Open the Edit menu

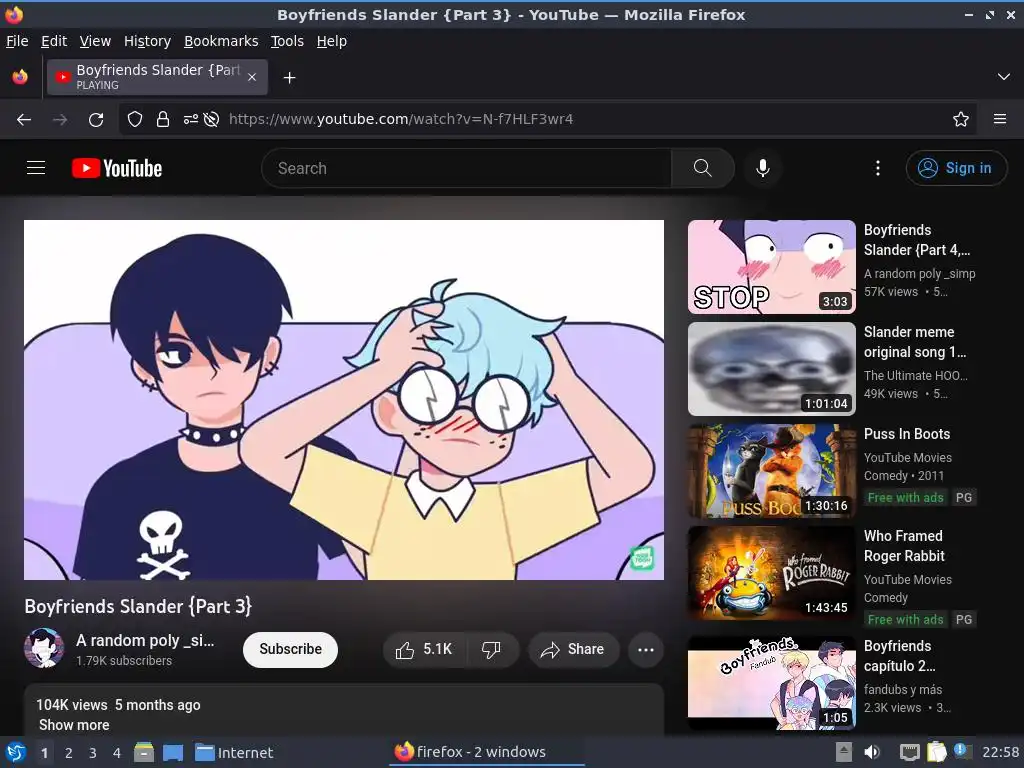click(x=54, y=41)
